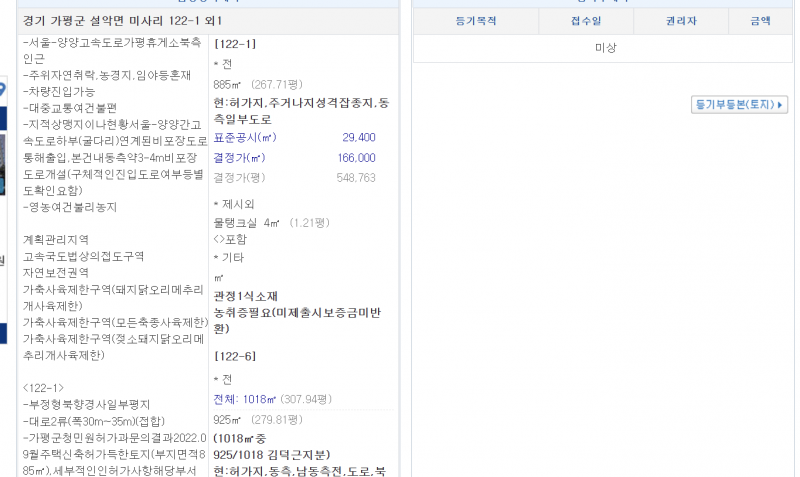Click the 자연보전권역 zoning text

click(x=56, y=272)
